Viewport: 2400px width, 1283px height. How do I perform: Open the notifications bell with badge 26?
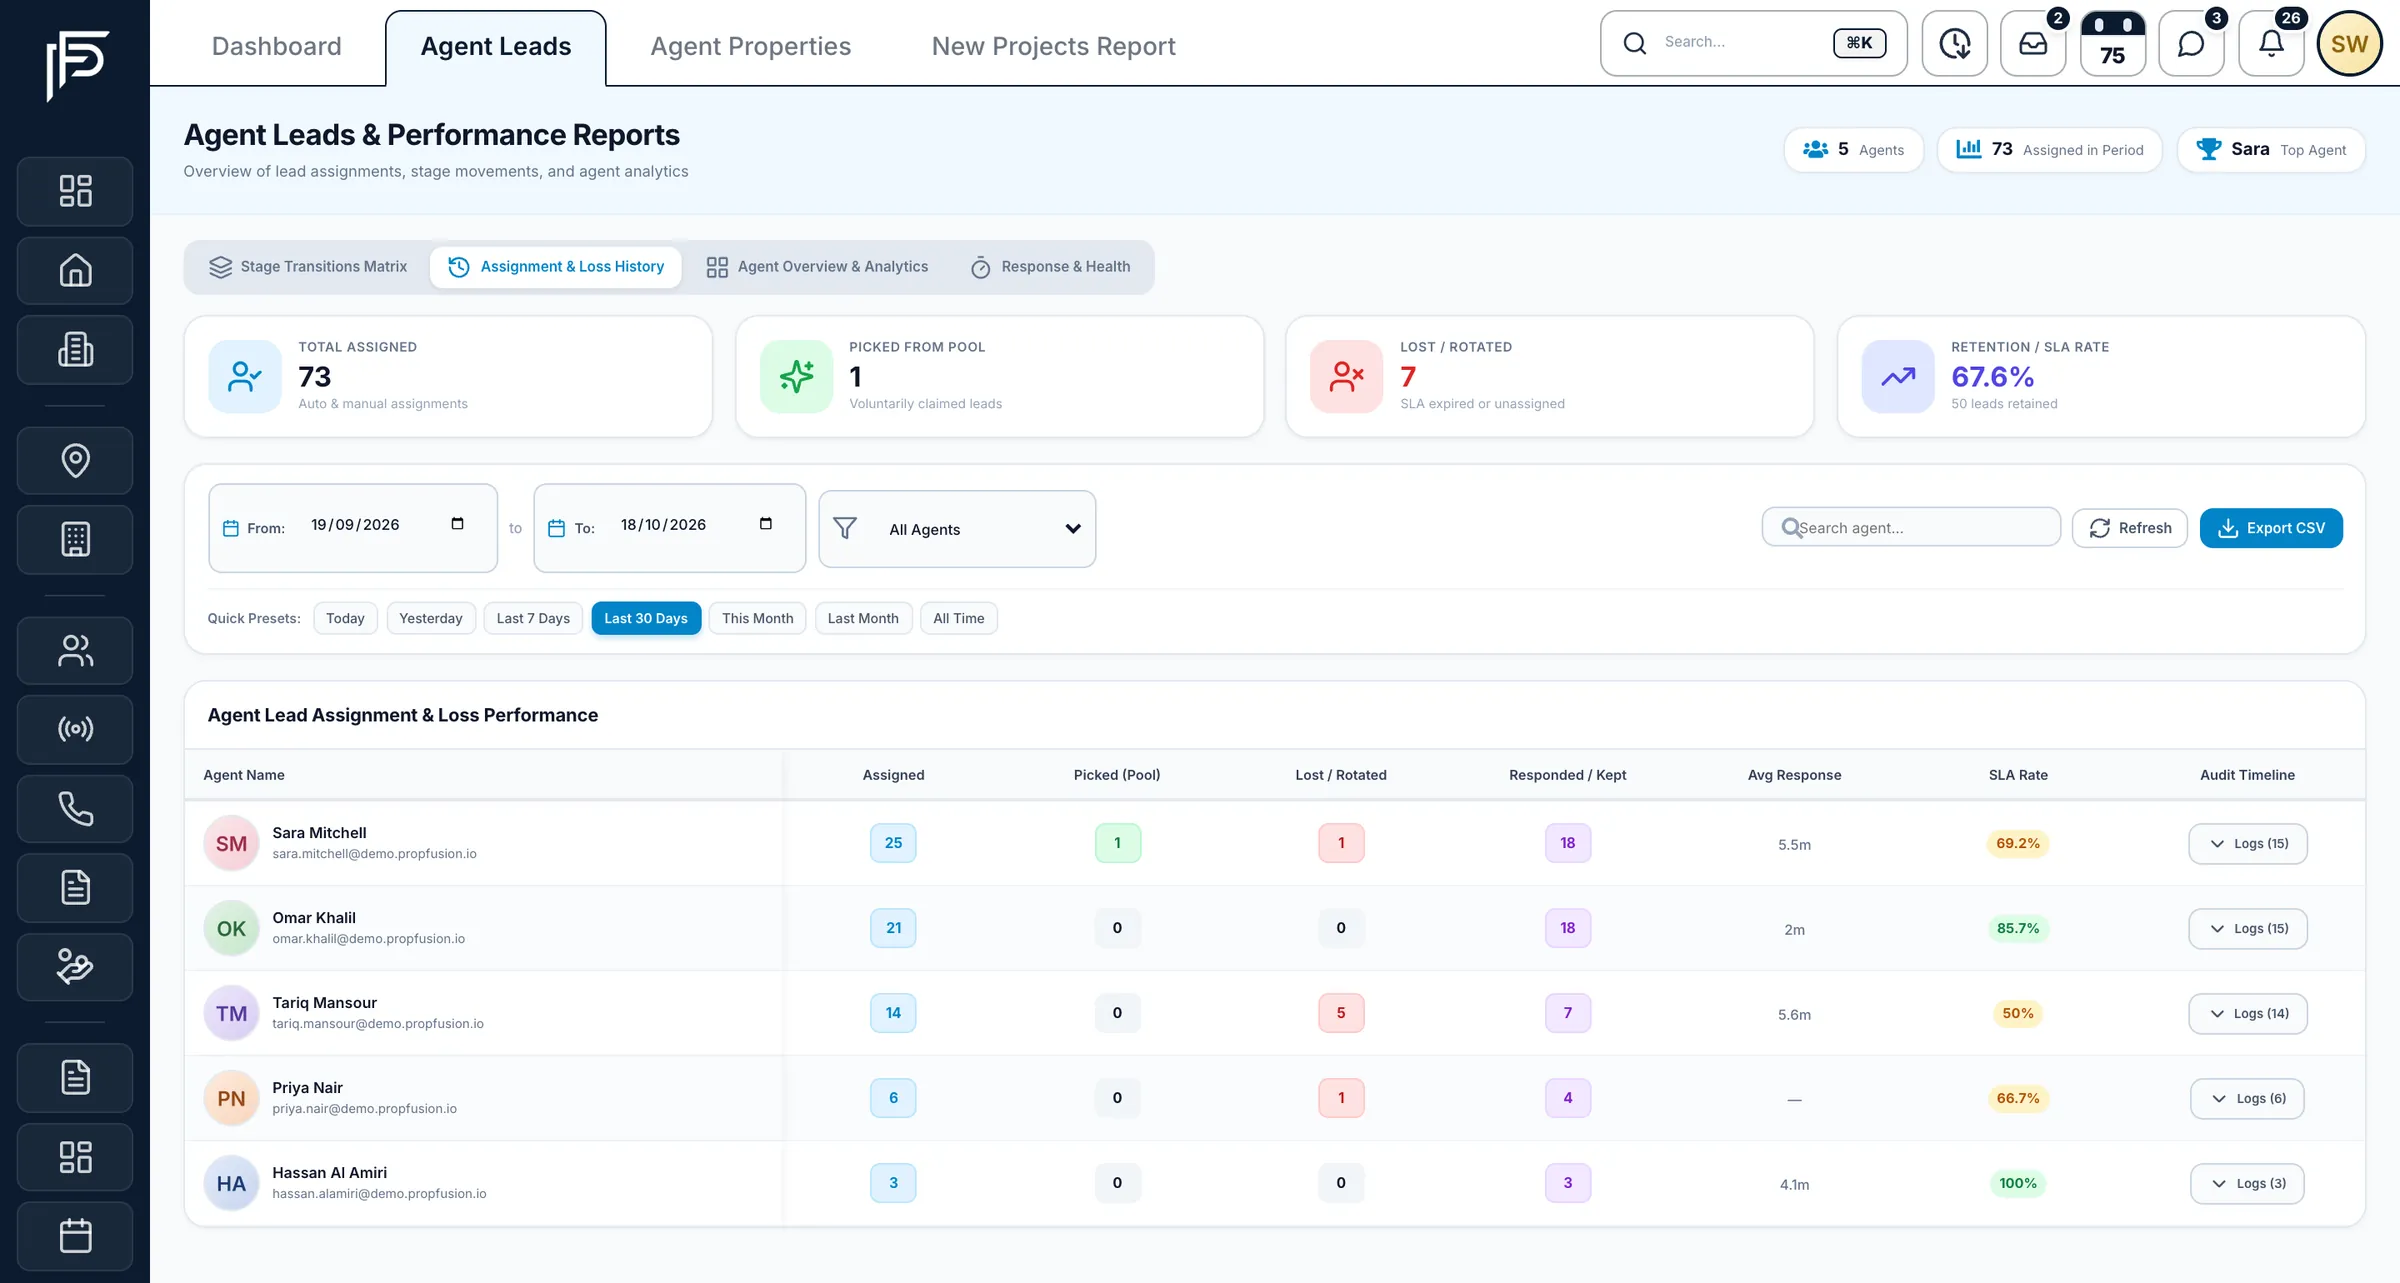pyautogui.click(x=2271, y=43)
